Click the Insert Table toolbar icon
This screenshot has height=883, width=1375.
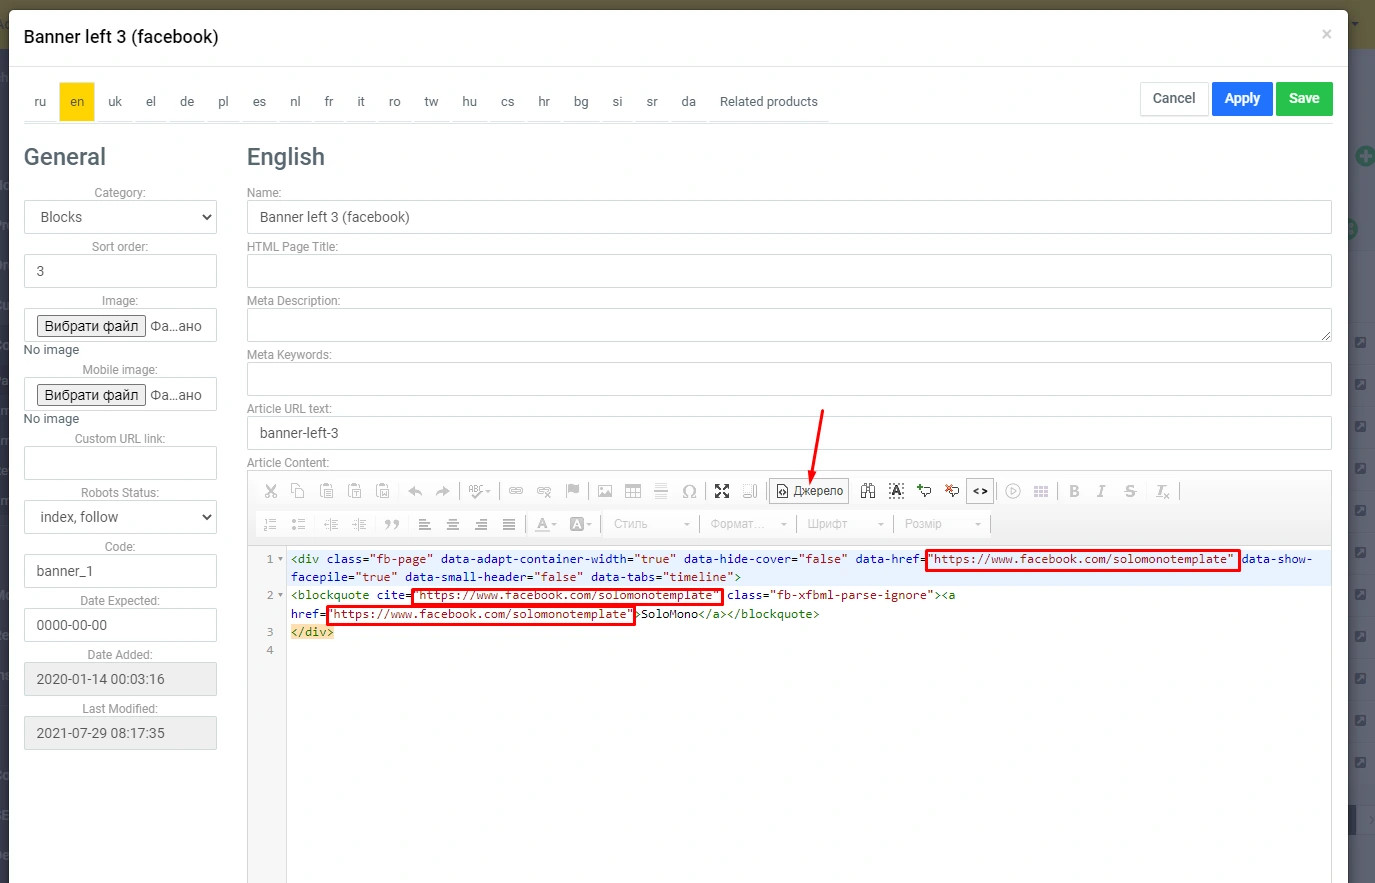(x=633, y=491)
